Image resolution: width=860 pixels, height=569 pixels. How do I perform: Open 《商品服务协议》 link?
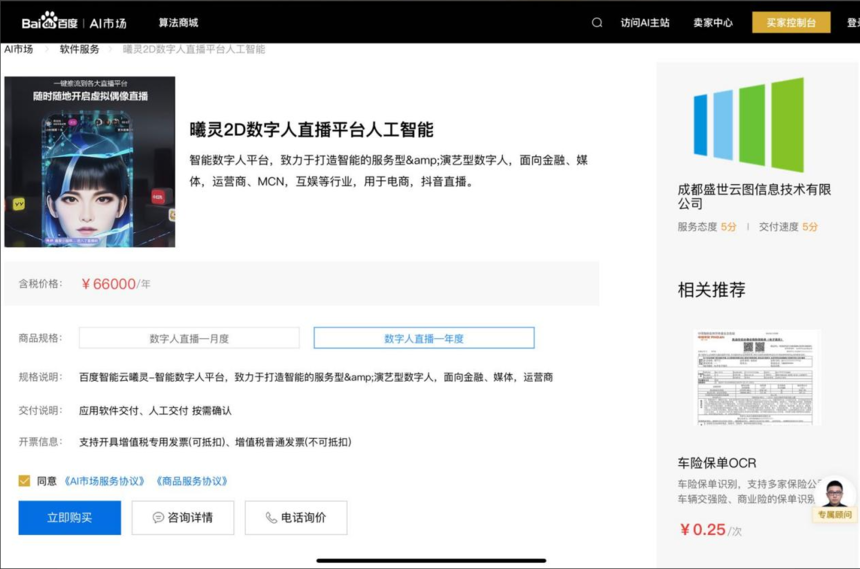(191, 481)
